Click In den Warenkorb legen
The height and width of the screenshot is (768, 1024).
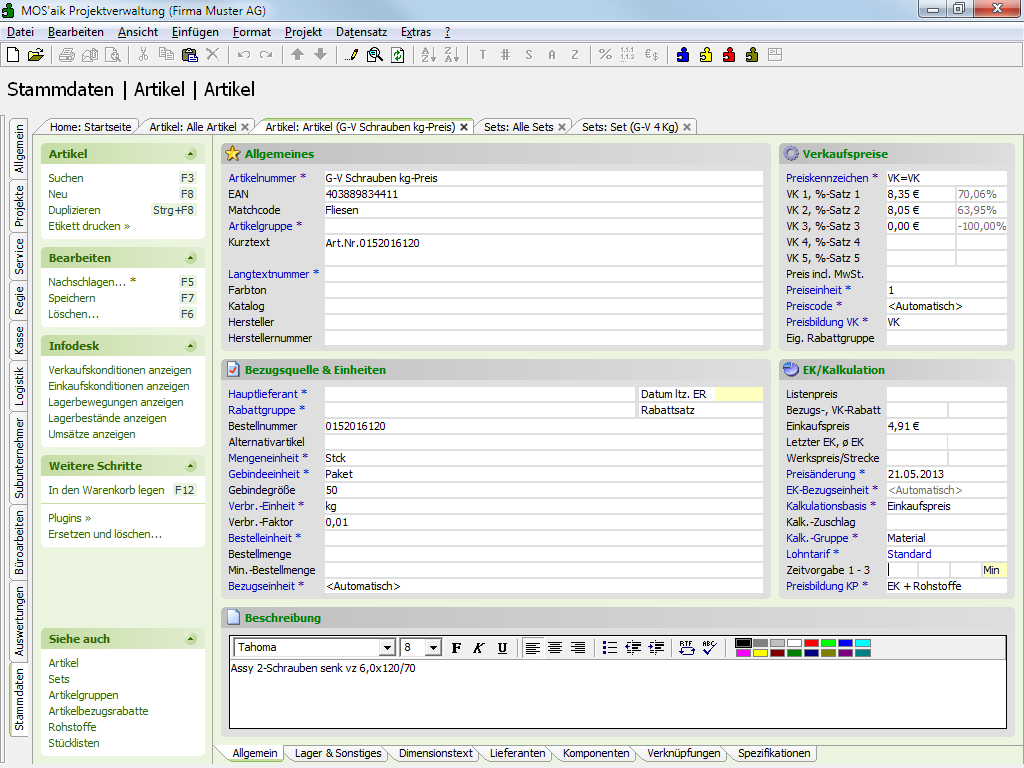[x=106, y=490]
